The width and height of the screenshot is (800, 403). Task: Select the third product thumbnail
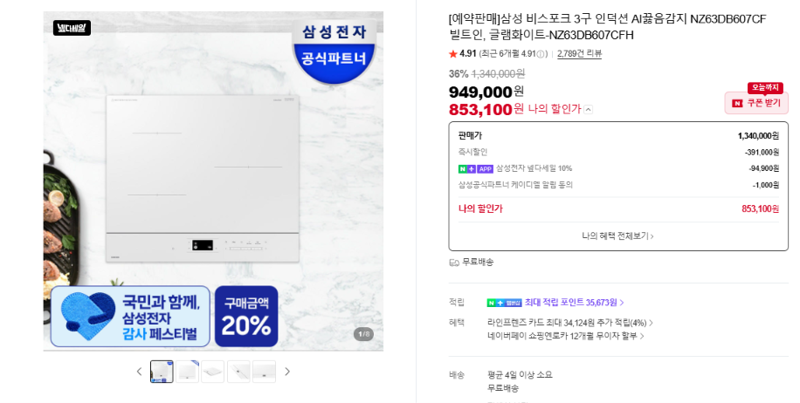[x=213, y=371]
